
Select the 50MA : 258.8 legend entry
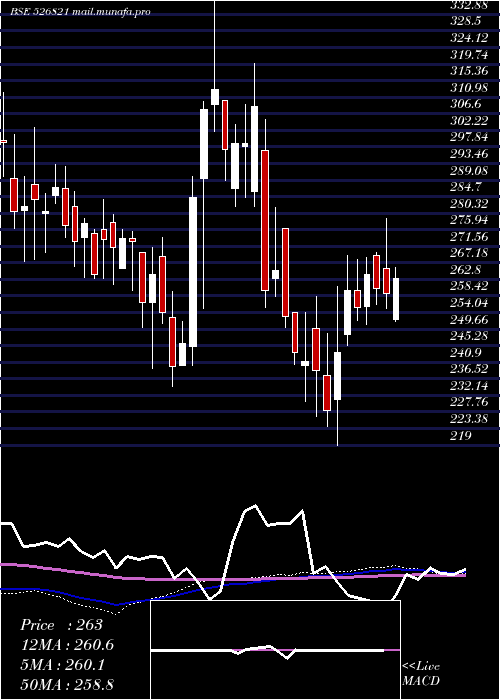(67, 685)
